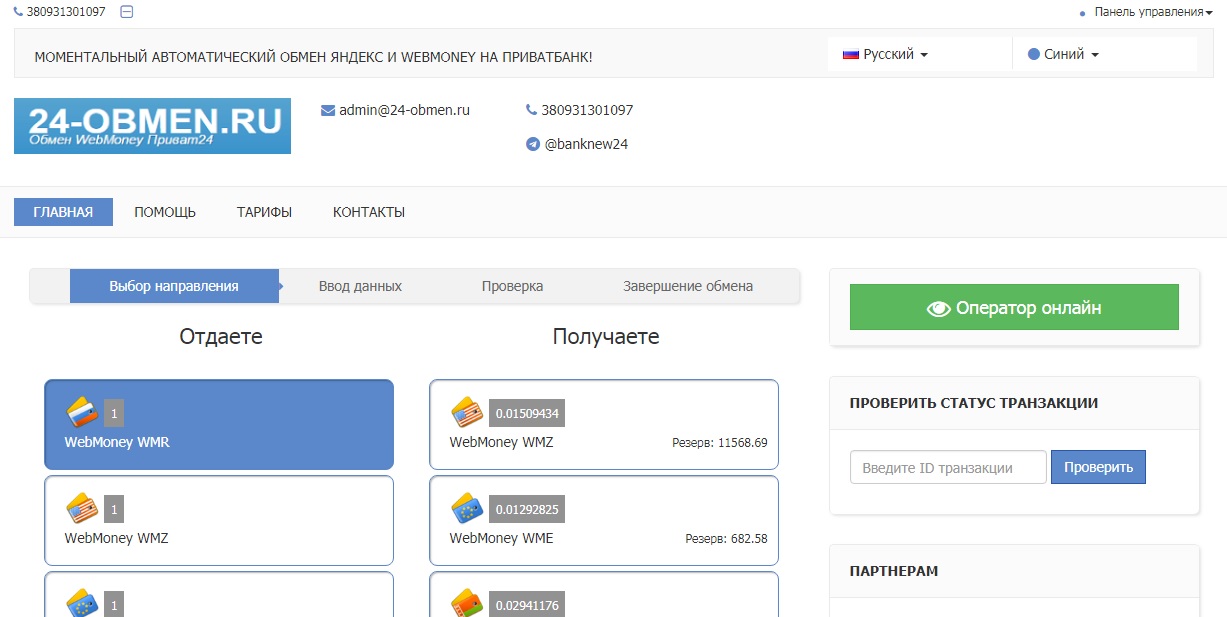Click the Оператор онлайн button
This screenshot has width=1227, height=617.
(1014, 308)
